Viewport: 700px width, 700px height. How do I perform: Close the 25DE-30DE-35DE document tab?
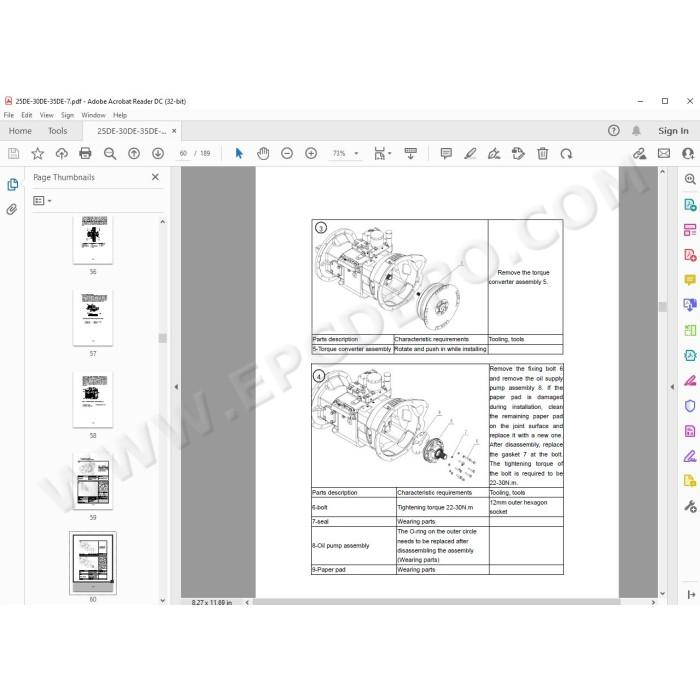(x=174, y=131)
